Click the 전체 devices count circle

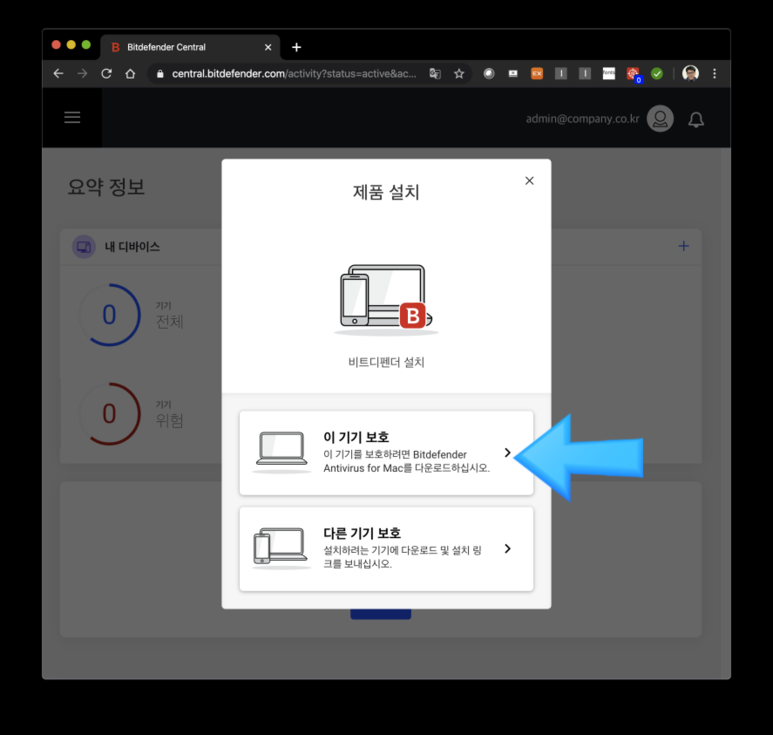pyautogui.click(x=109, y=315)
